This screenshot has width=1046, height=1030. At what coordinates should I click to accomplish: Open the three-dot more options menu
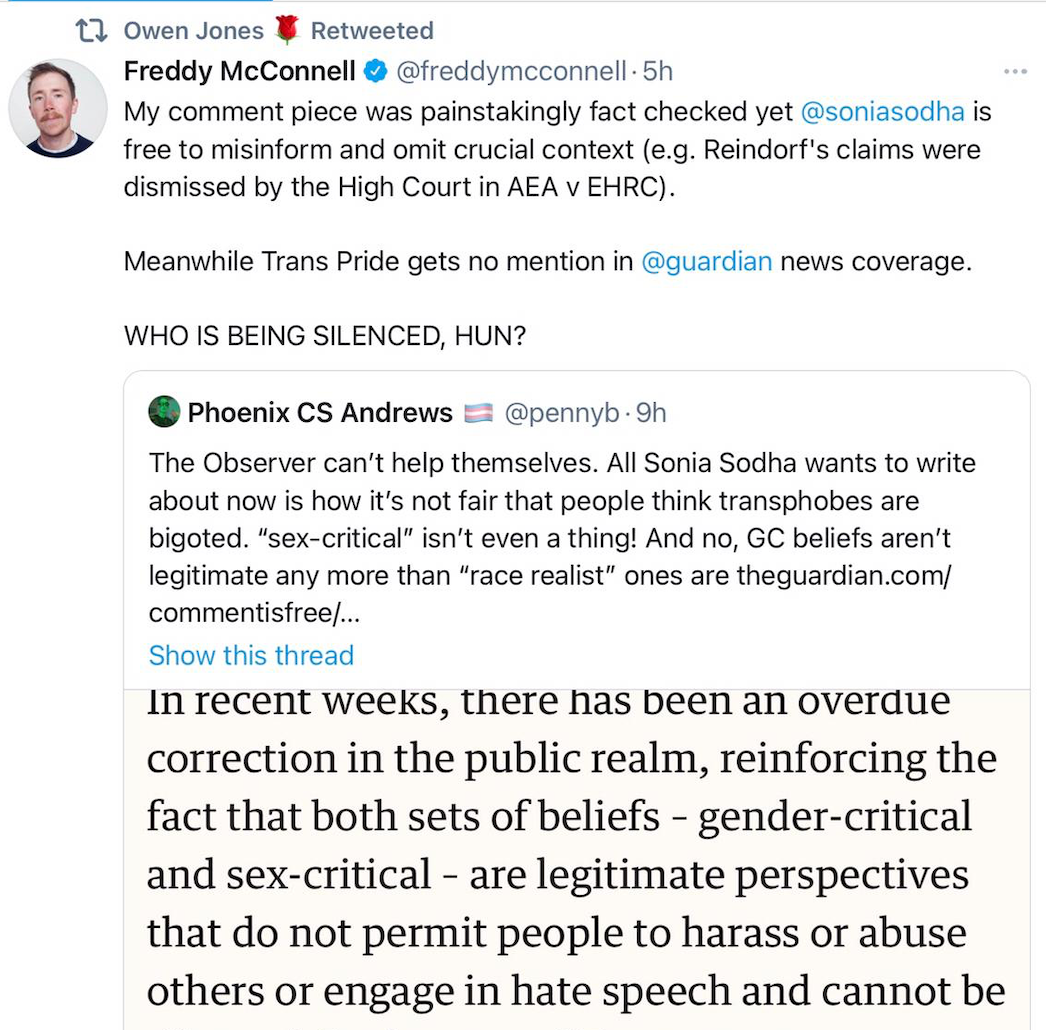(1014, 72)
